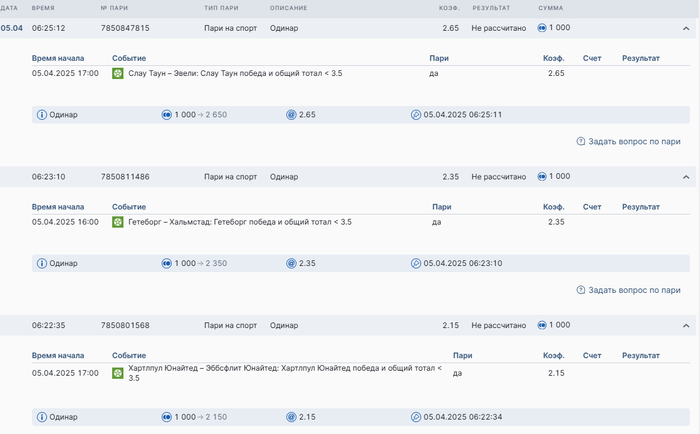Click the РЕЗУЛЬТАТ column header

click(491, 8)
